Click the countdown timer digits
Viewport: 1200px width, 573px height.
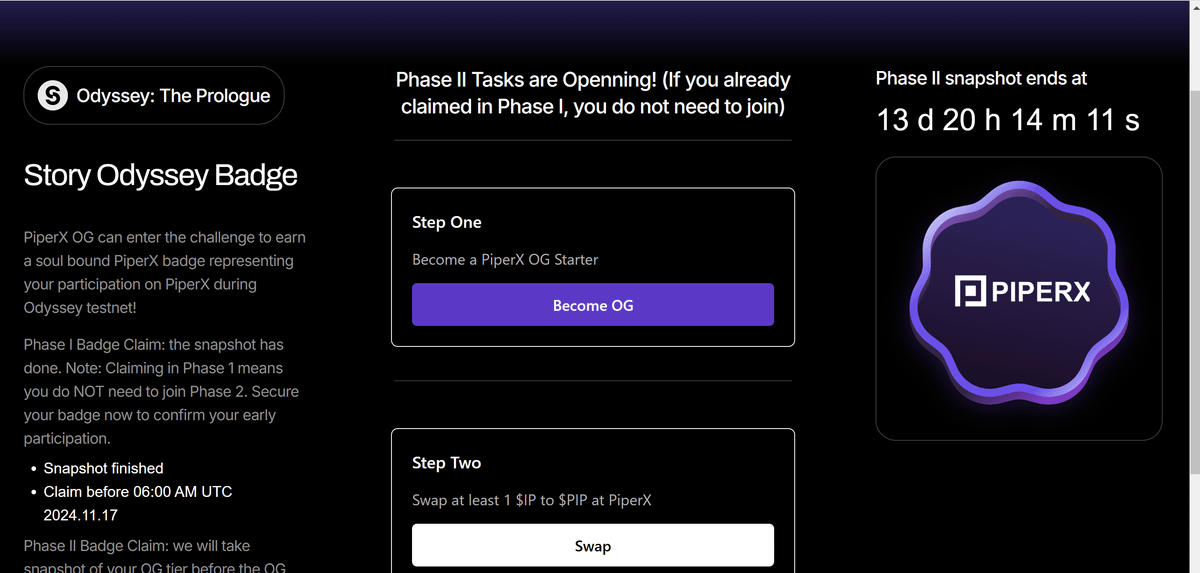click(1007, 121)
